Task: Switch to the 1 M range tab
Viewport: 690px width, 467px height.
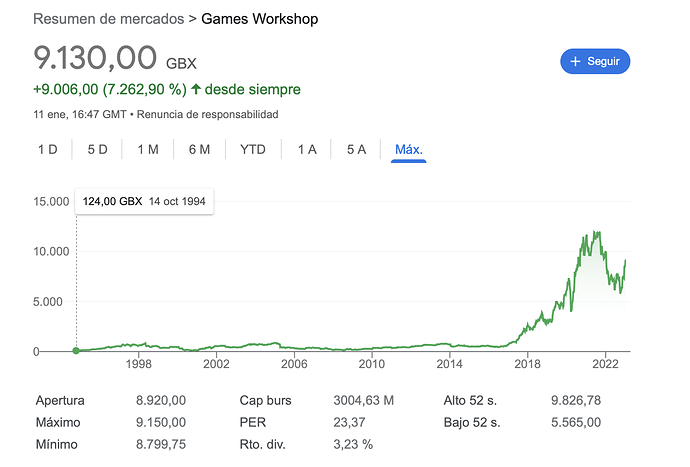Action: tap(148, 150)
